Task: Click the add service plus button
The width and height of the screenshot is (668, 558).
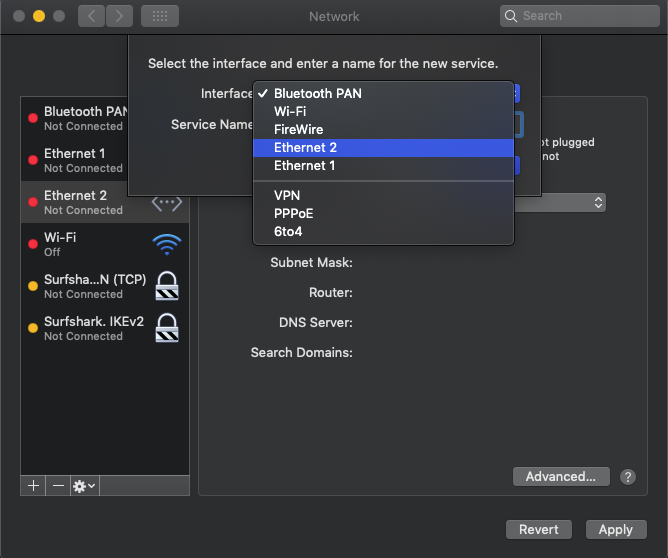Action: pos(33,485)
